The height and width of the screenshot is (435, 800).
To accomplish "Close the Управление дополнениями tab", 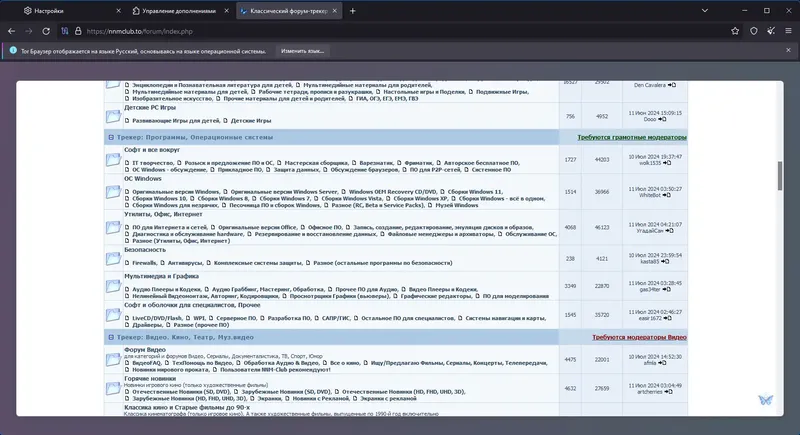I will (227, 11).
